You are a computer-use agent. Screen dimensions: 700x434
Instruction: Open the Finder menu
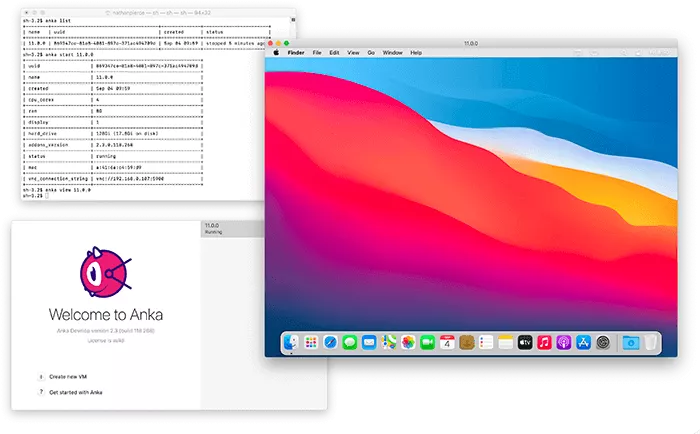coord(296,53)
